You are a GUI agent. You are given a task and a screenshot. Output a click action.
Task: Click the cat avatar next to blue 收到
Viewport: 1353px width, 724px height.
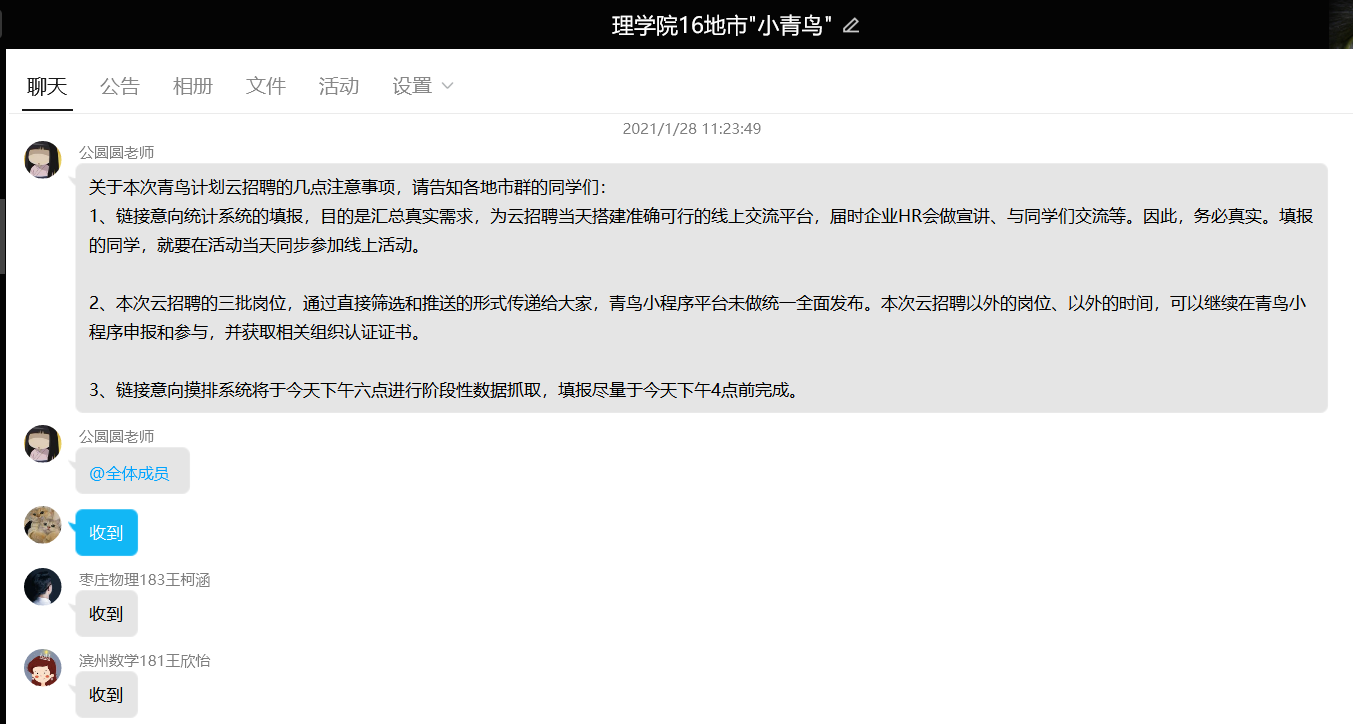[x=43, y=525]
